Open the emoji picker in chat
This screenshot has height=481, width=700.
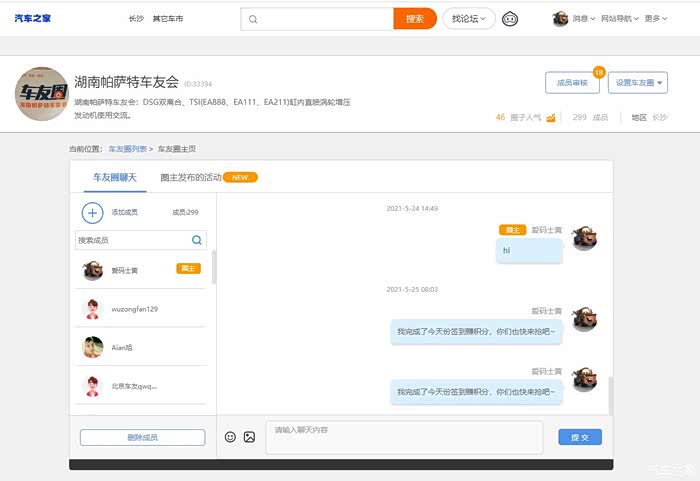(x=230, y=437)
